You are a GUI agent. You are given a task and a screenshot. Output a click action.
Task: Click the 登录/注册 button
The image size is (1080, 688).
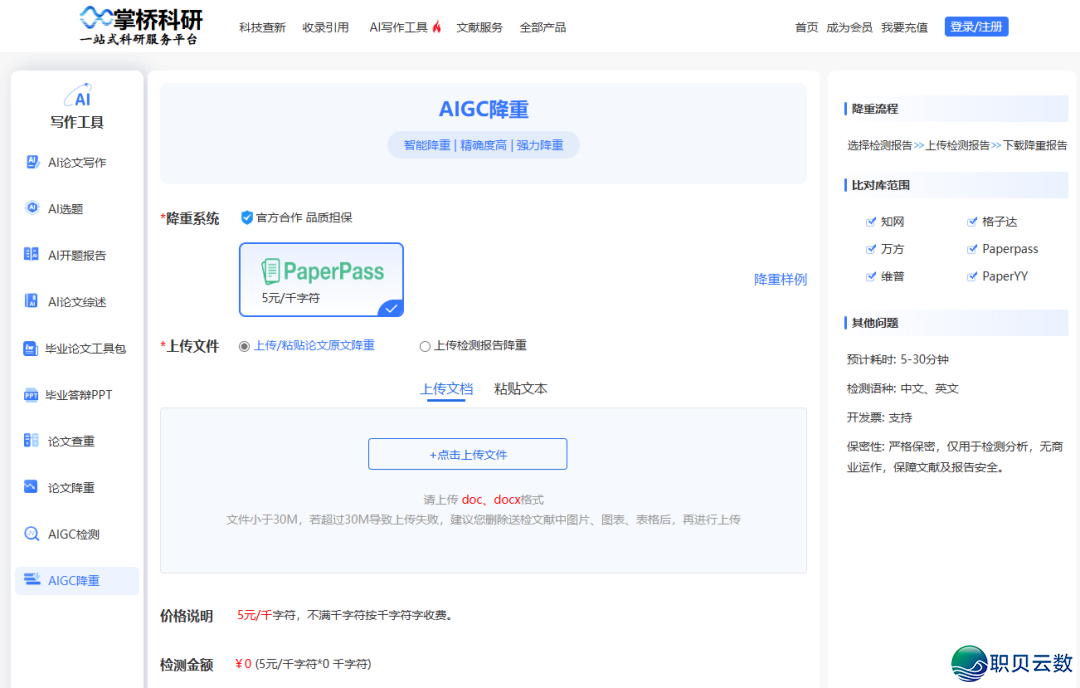coord(975,27)
